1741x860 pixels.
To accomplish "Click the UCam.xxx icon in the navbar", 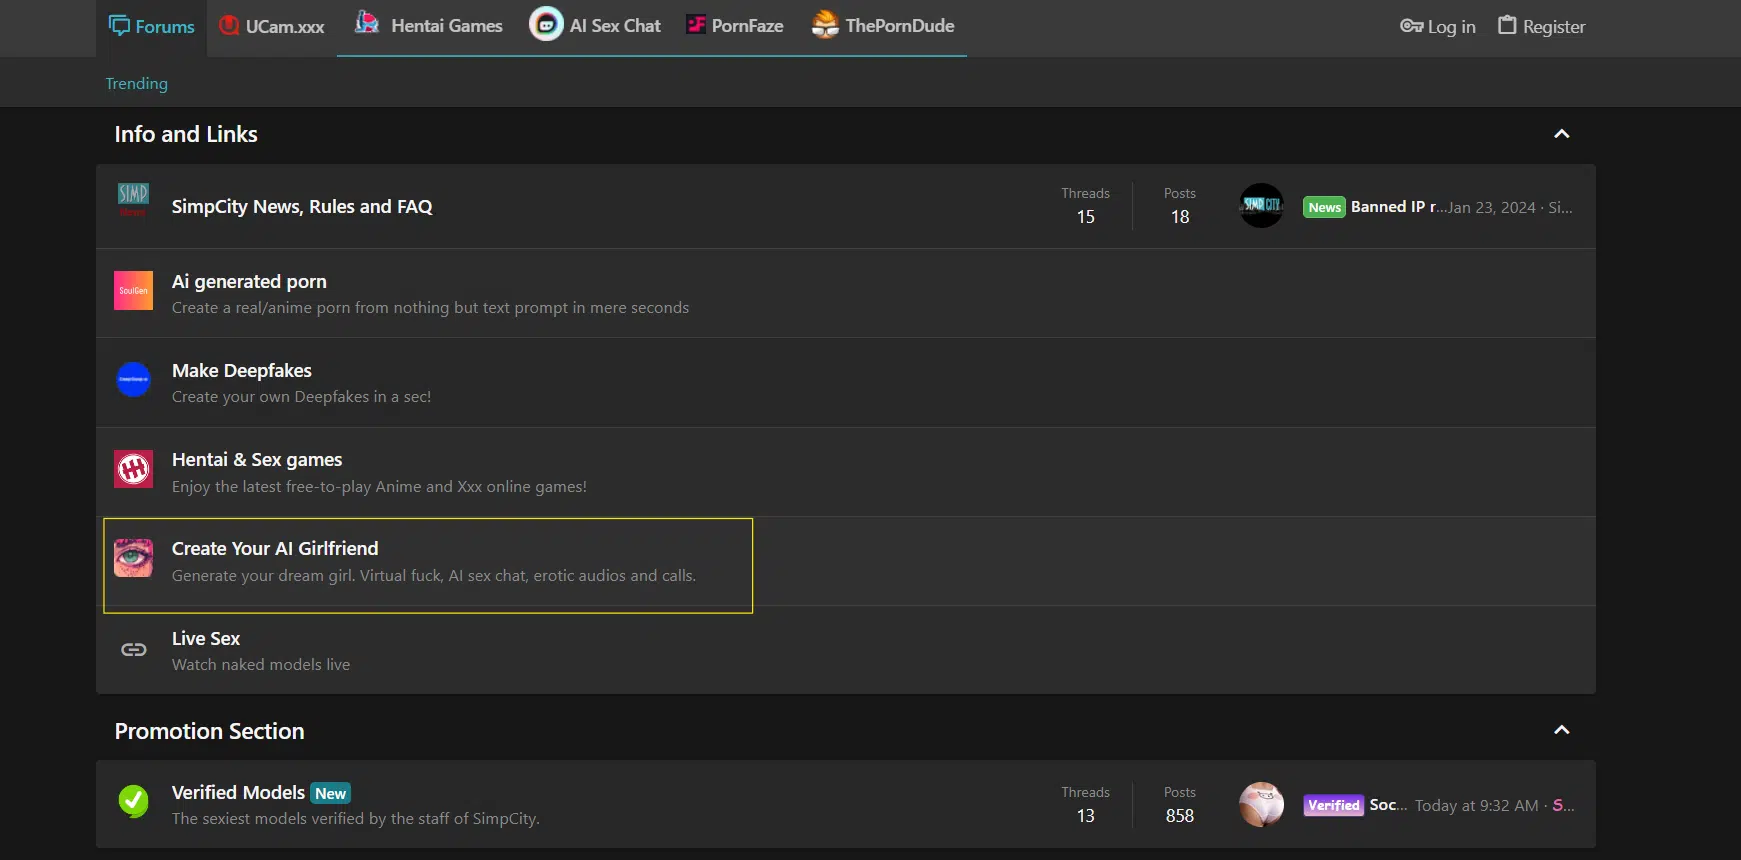I will [229, 27].
